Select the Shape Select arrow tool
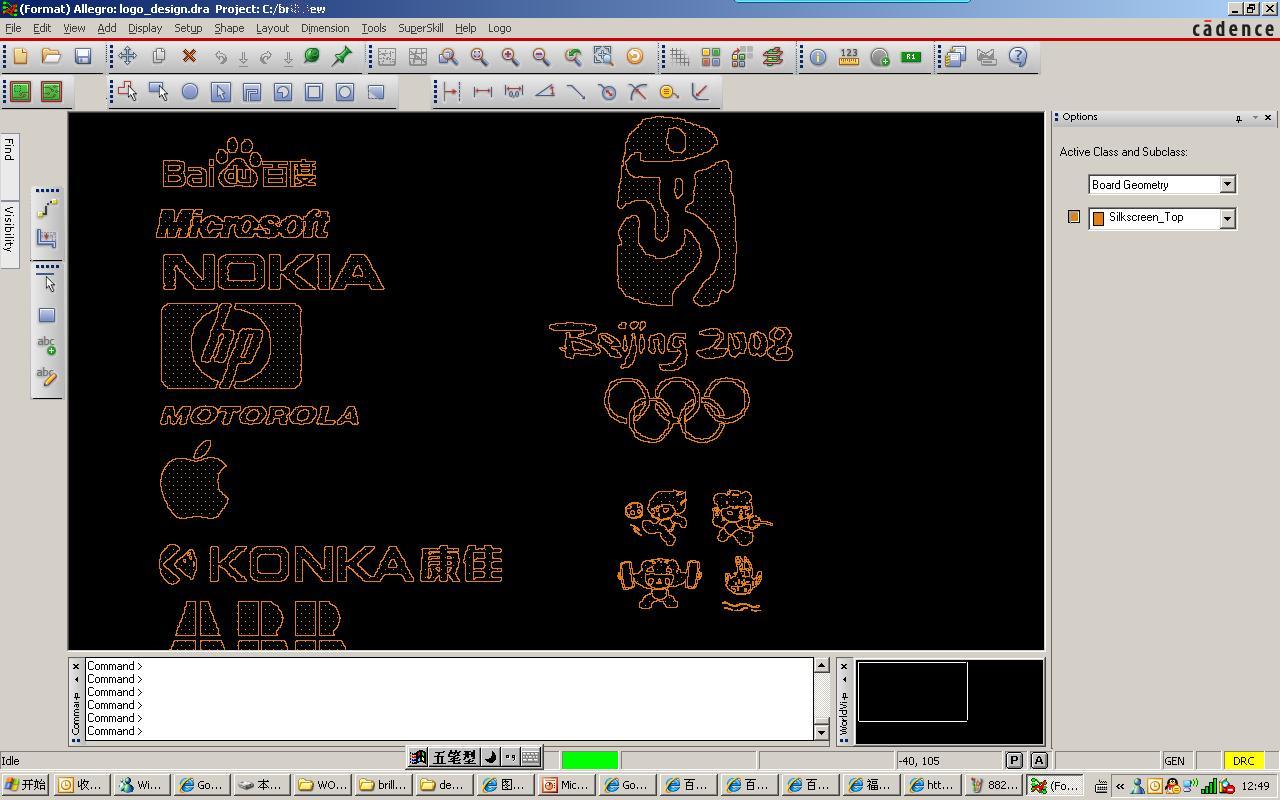 220,92
